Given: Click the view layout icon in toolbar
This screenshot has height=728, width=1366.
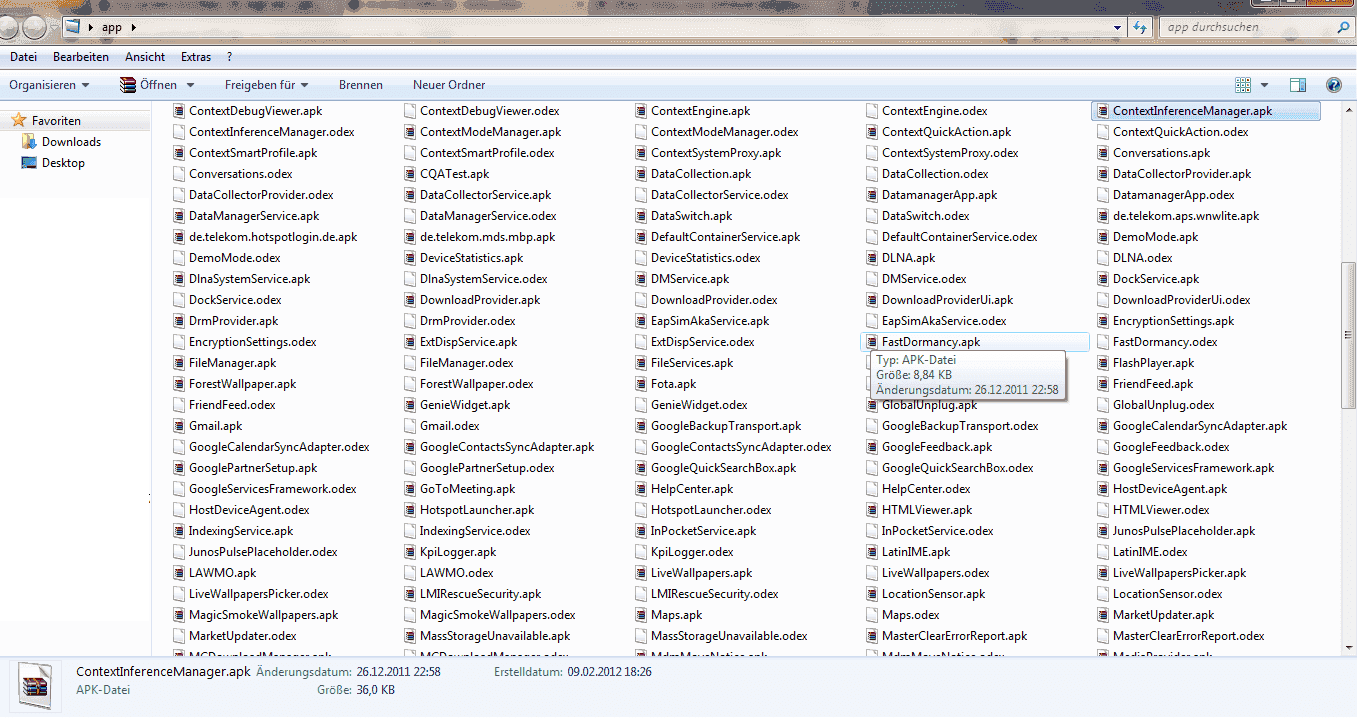Looking at the screenshot, I should [1243, 85].
